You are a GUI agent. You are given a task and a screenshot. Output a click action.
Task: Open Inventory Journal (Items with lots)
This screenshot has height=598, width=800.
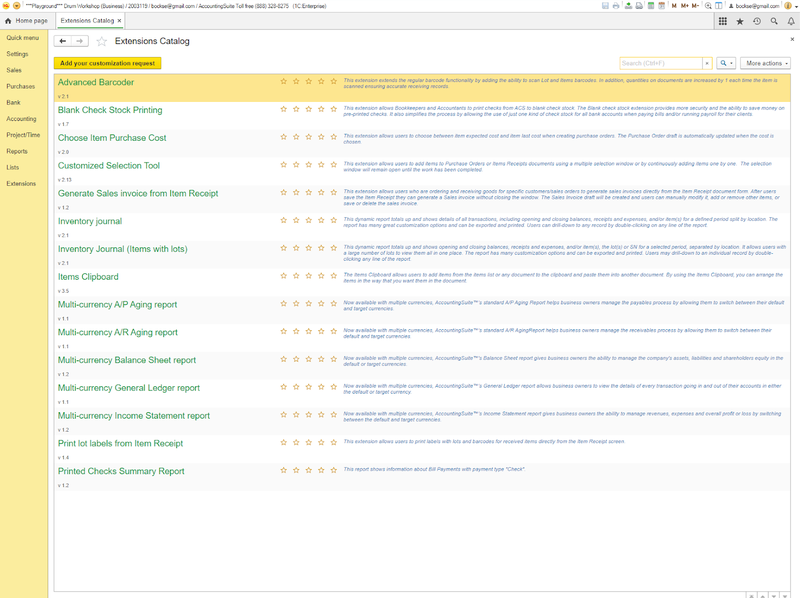coord(122,249)
